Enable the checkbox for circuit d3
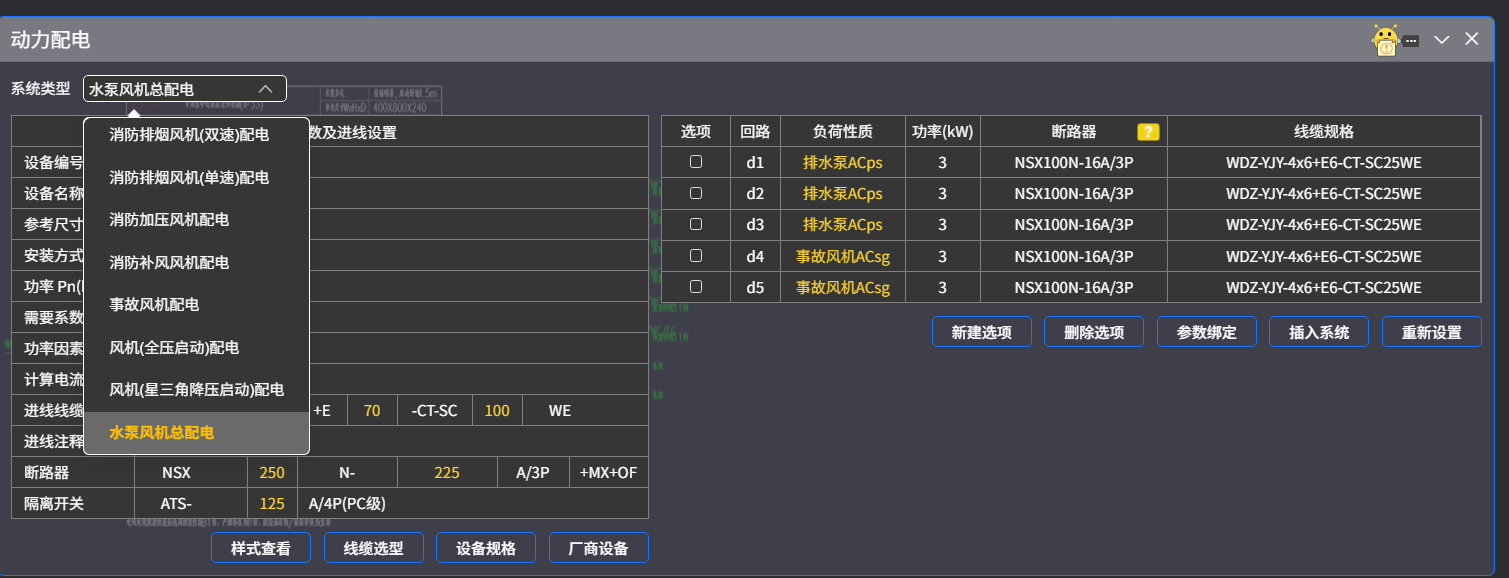 coord(696,224)
